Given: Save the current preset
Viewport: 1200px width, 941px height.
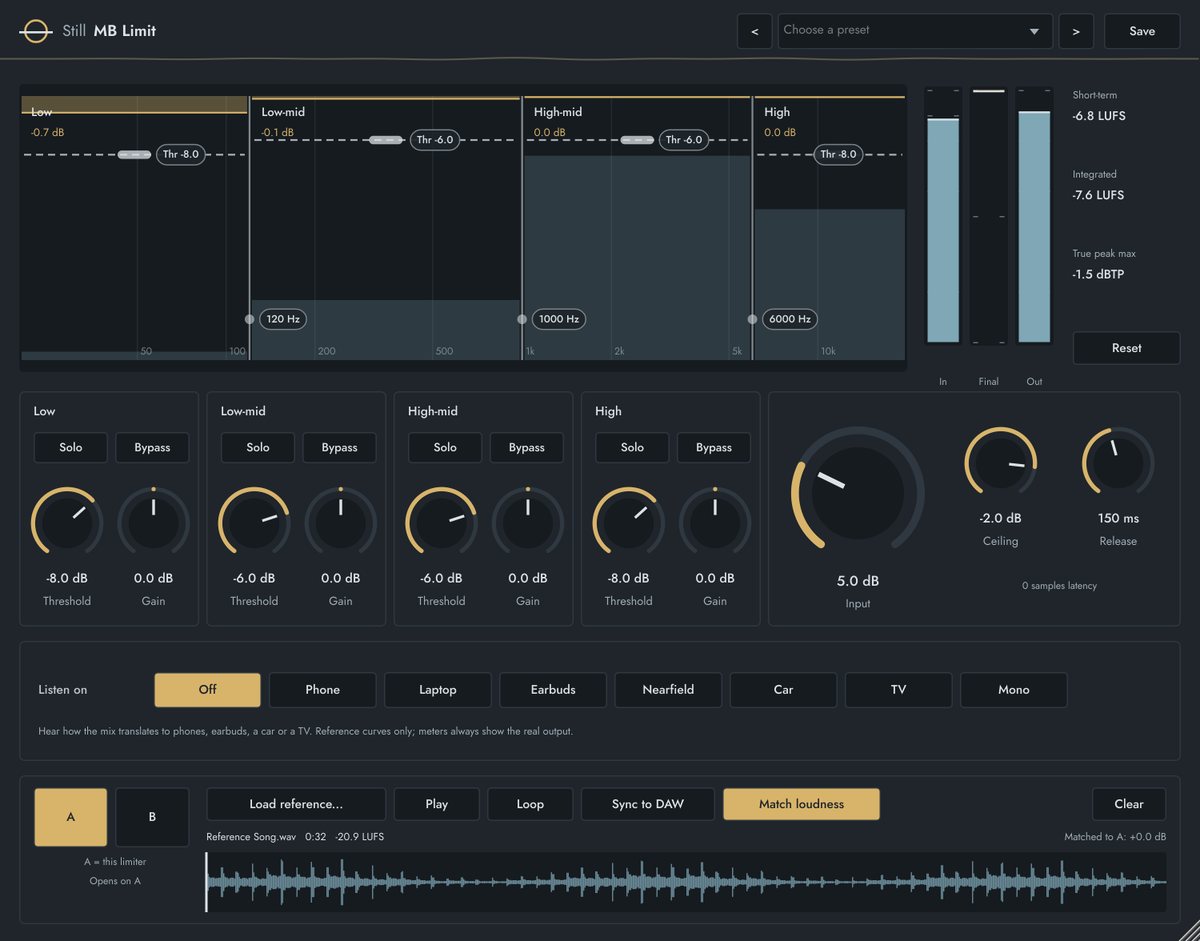Looking at the screenshot, I should [1142, 31].
